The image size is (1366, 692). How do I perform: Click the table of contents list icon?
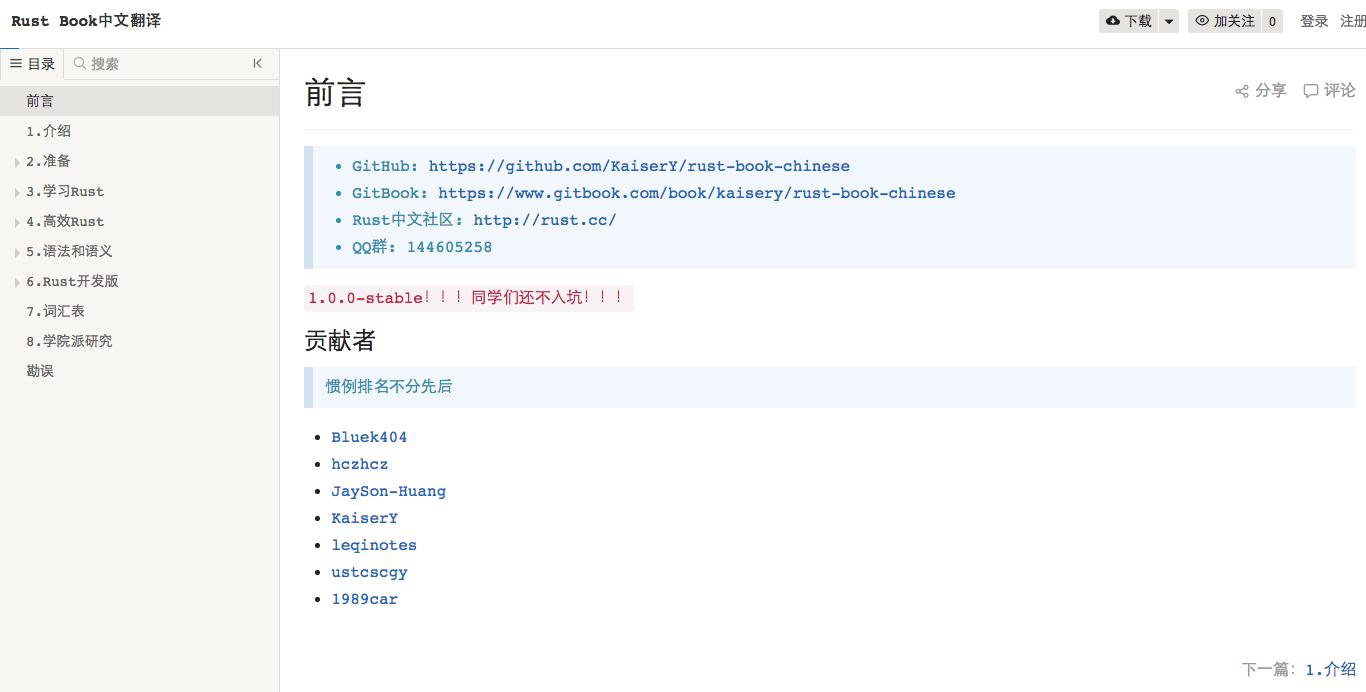point(16,63)
